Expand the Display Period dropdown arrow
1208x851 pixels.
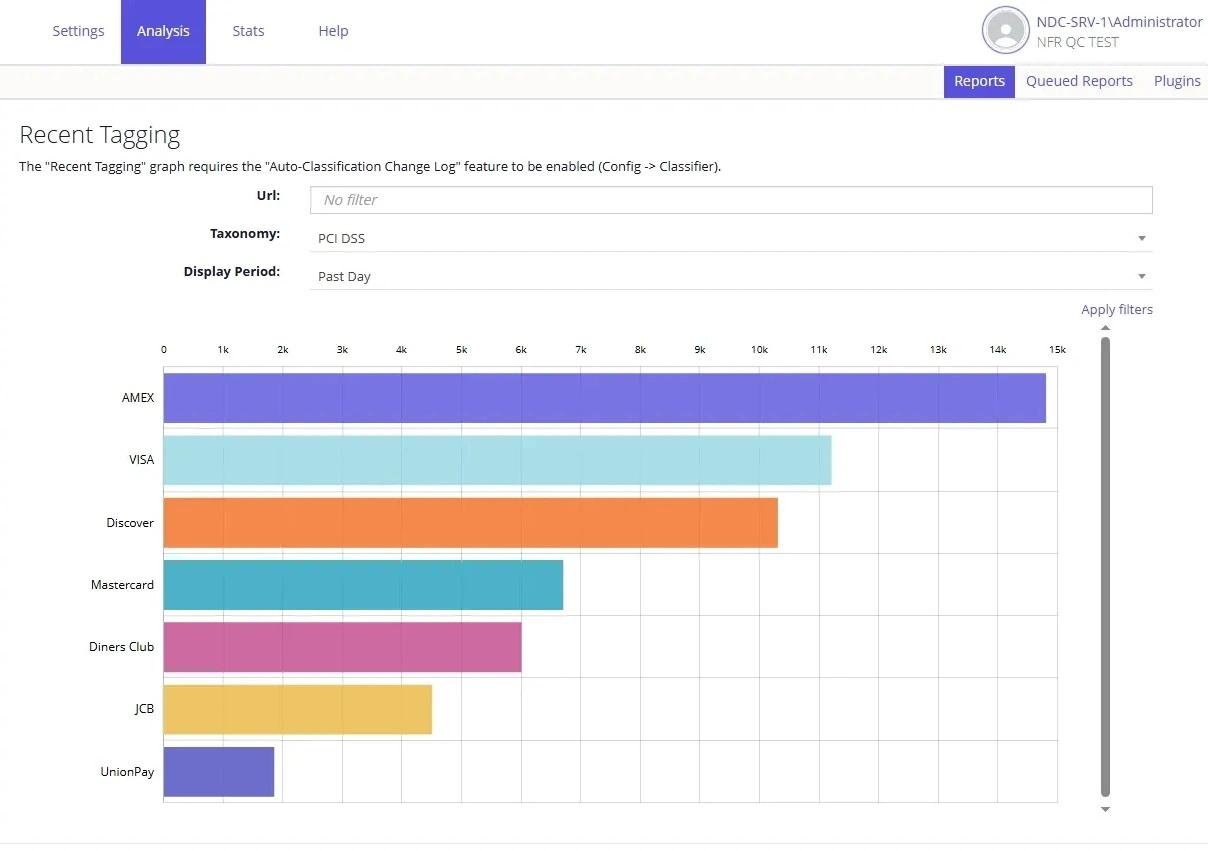tap(1141, 277)
